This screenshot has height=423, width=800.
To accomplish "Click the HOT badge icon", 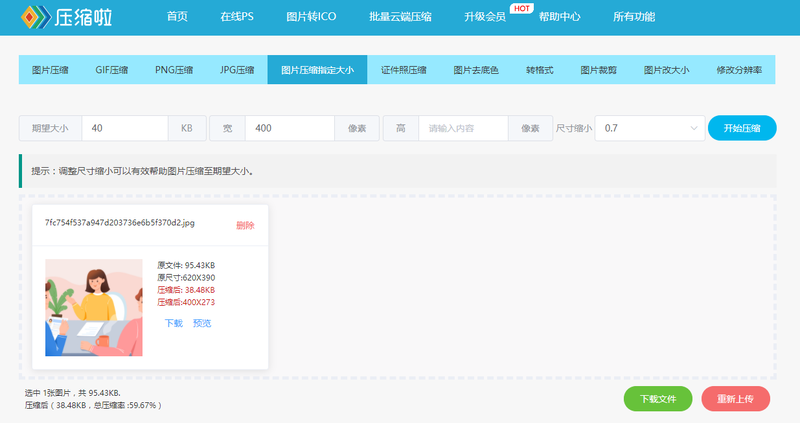I will pyautogui.click(x=521, y=9).
